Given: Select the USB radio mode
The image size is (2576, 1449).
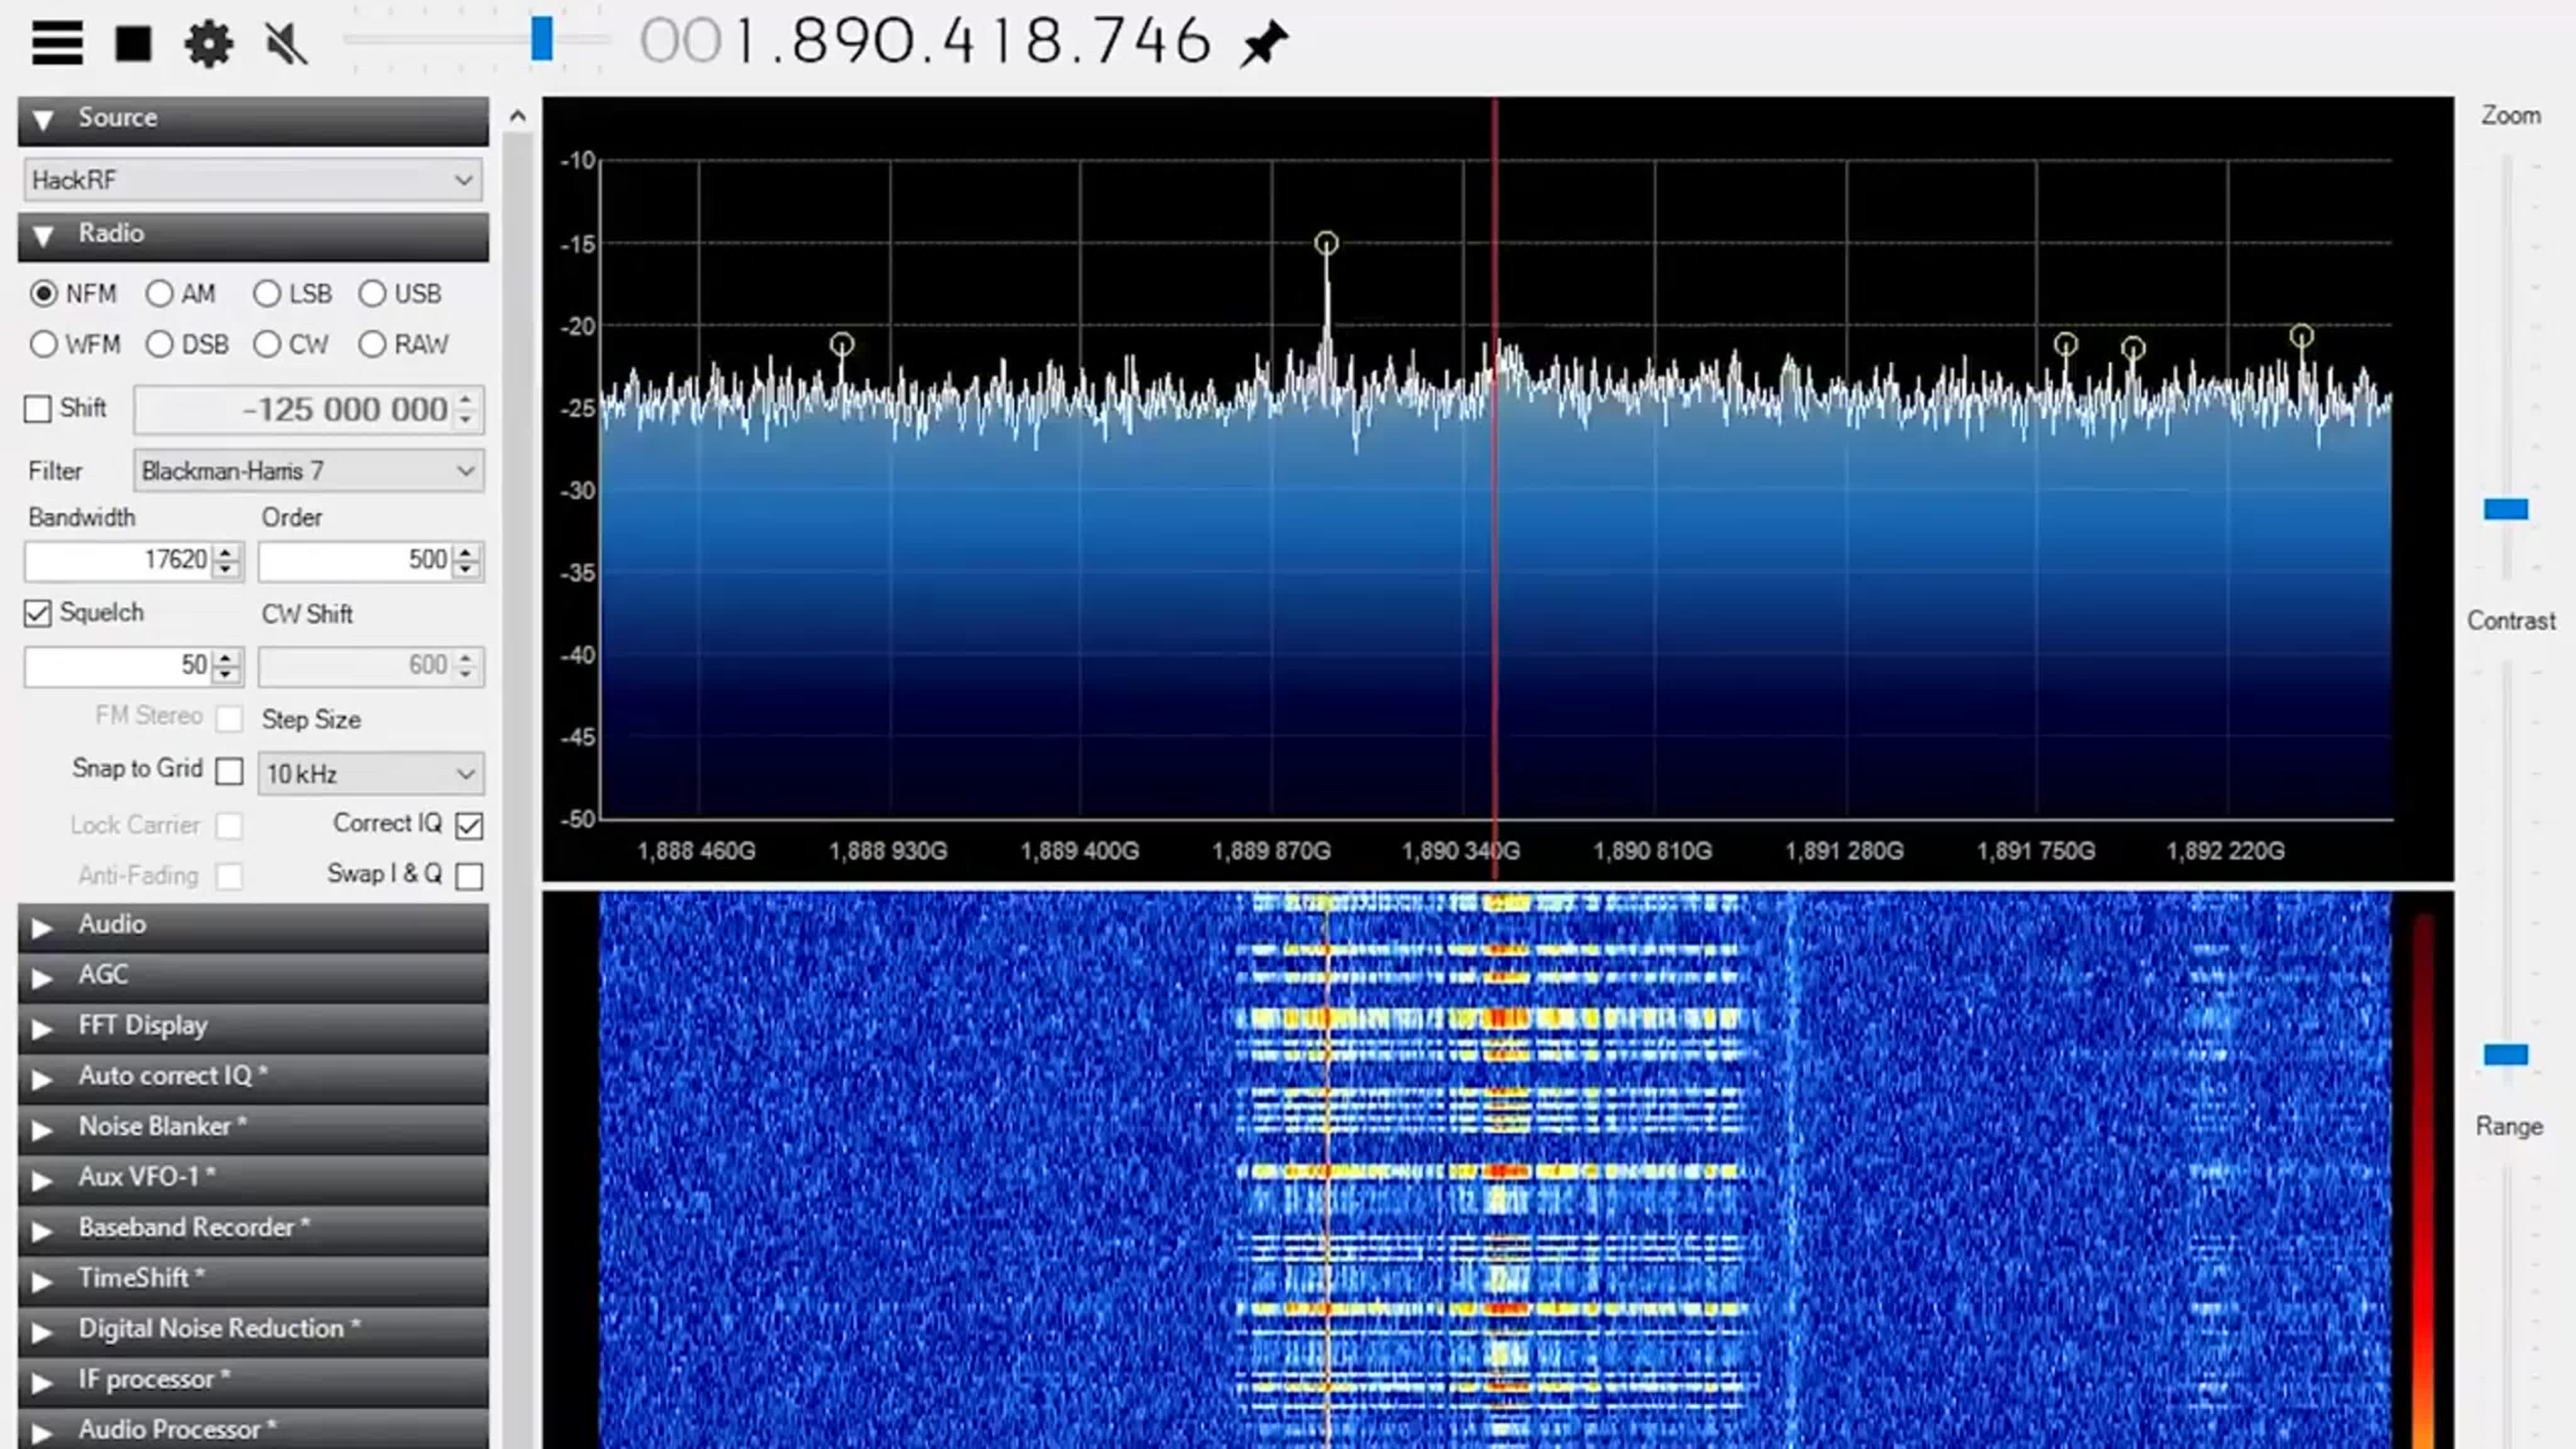Looking at the screenshot, I should coord(372,293).
